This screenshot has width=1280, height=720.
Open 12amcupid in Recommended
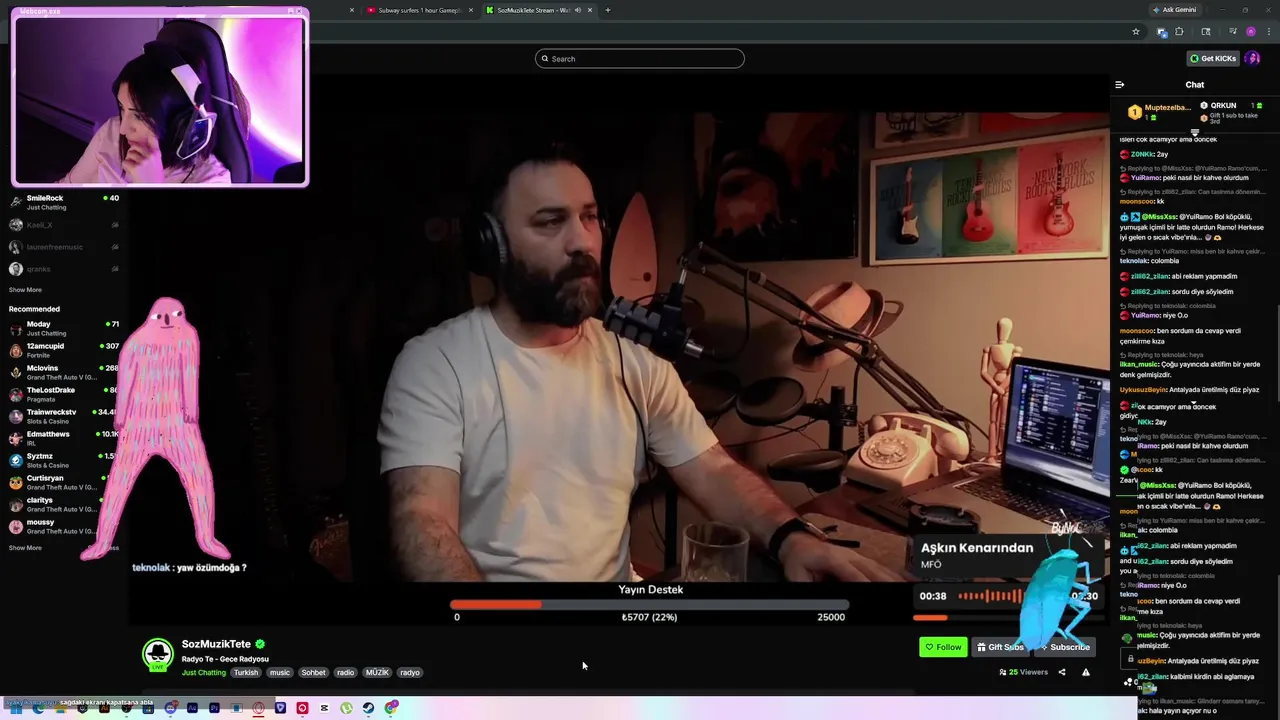[x=64, y=350]
